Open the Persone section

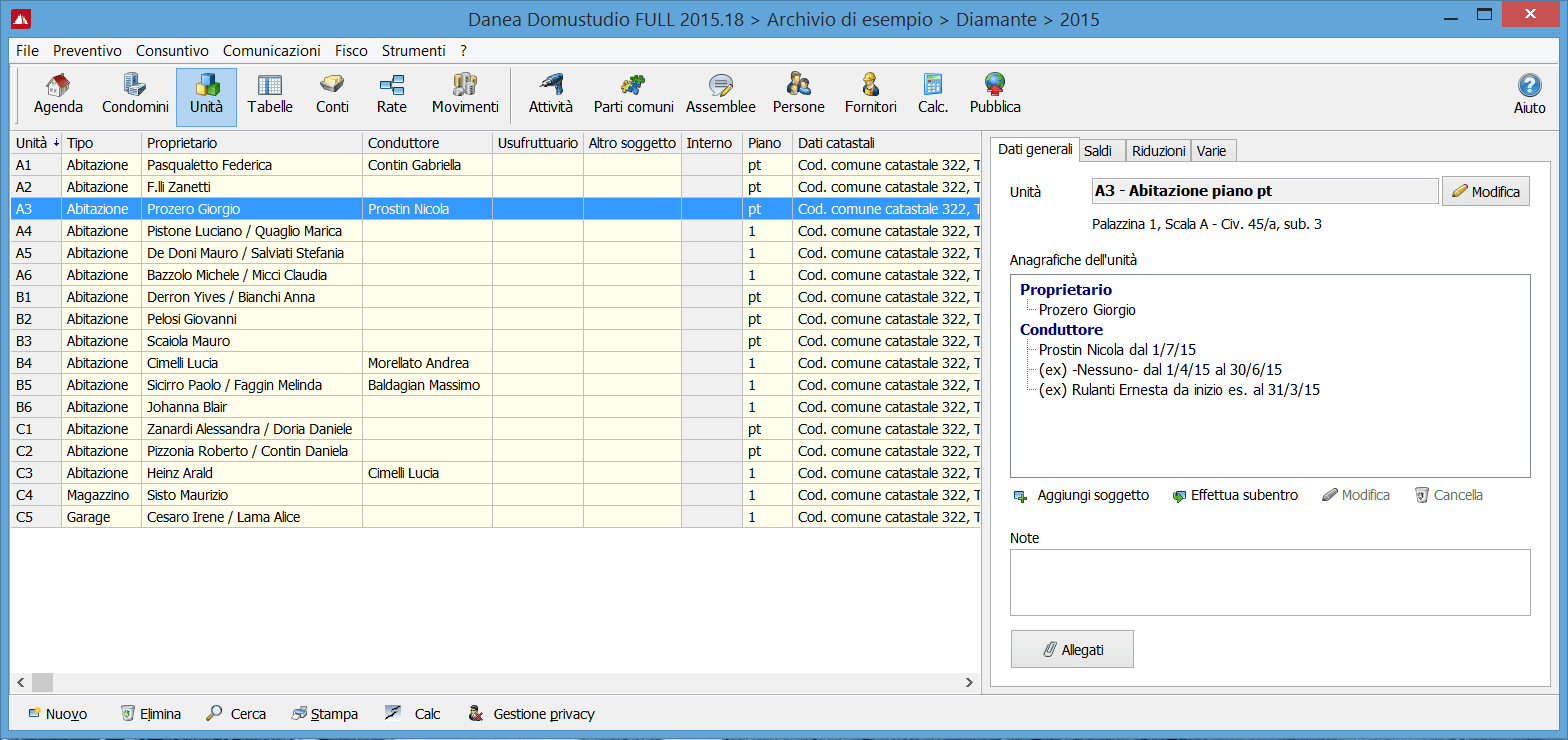(799, 96)
